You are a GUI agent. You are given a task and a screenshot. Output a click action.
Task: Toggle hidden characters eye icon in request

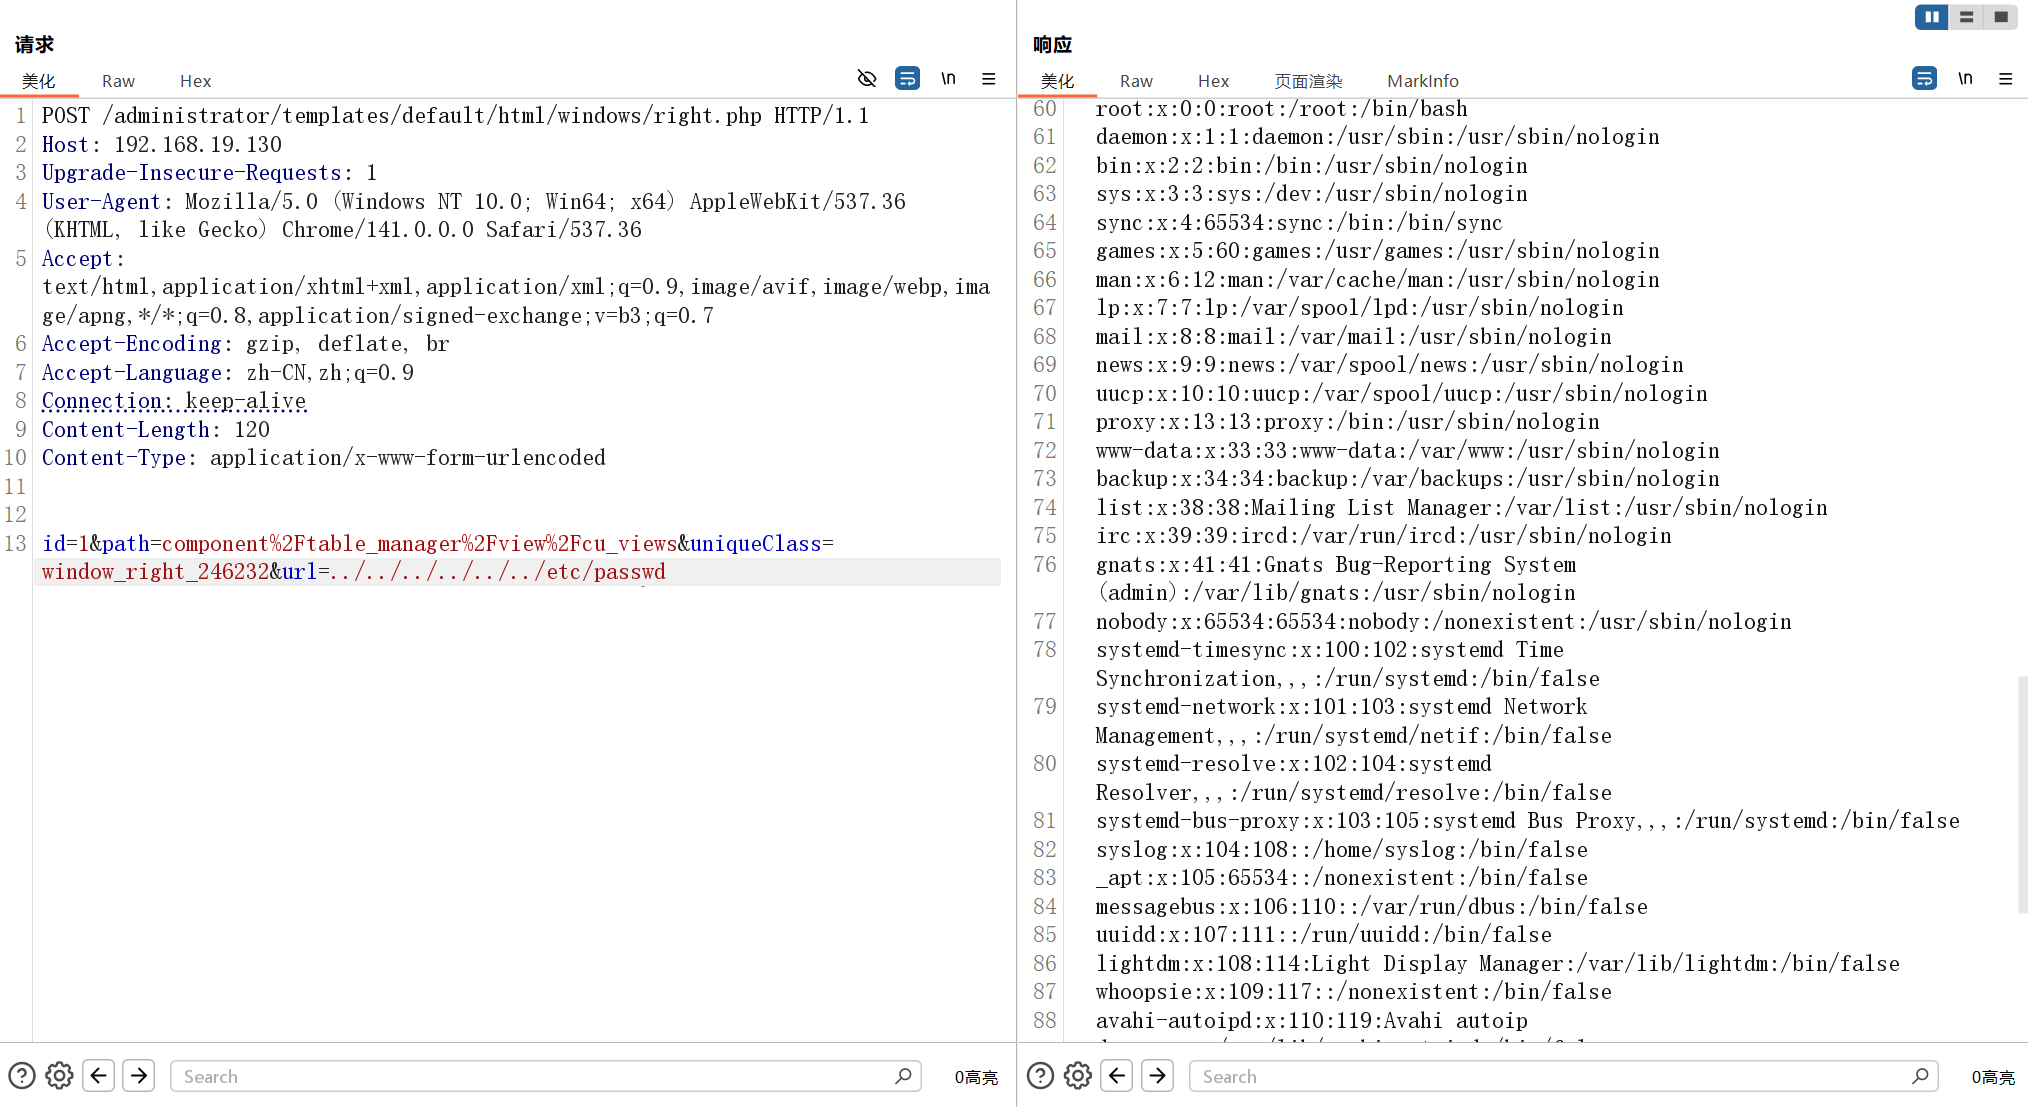tap(867, 79)
